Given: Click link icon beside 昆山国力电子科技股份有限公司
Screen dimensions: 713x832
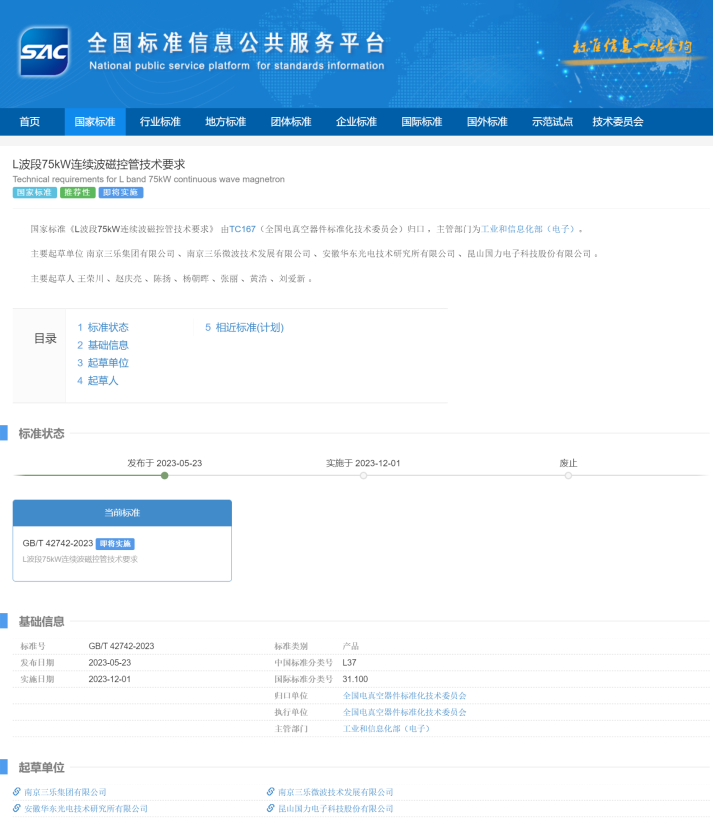Looking at the screenshot, I should tap(270, 808).
